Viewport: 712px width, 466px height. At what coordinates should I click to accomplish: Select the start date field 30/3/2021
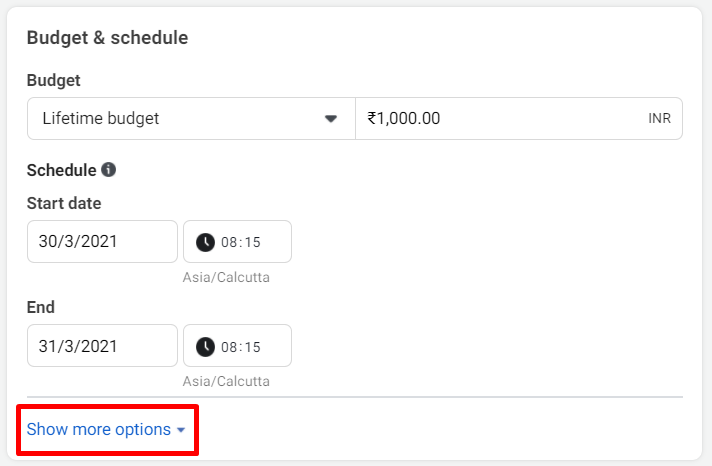coord(102,242)
